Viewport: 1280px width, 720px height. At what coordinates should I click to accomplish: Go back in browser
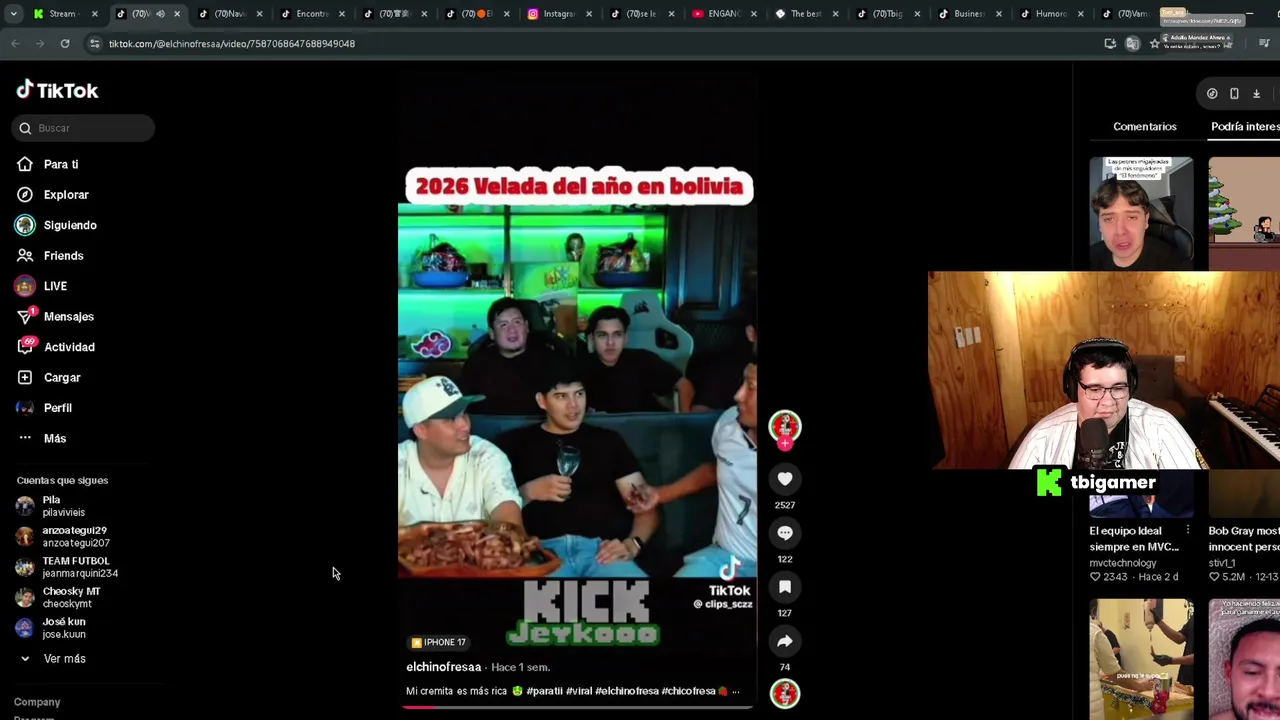coord(15,44)
